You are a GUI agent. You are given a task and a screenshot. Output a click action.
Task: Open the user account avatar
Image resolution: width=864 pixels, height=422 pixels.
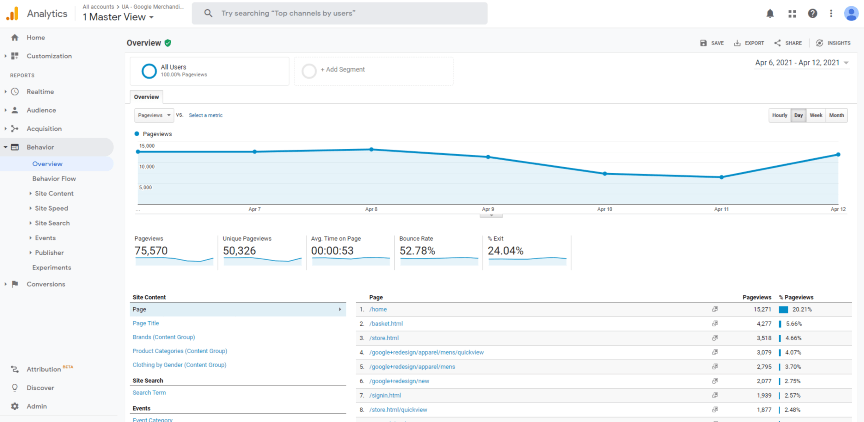[x=851, y=14]
